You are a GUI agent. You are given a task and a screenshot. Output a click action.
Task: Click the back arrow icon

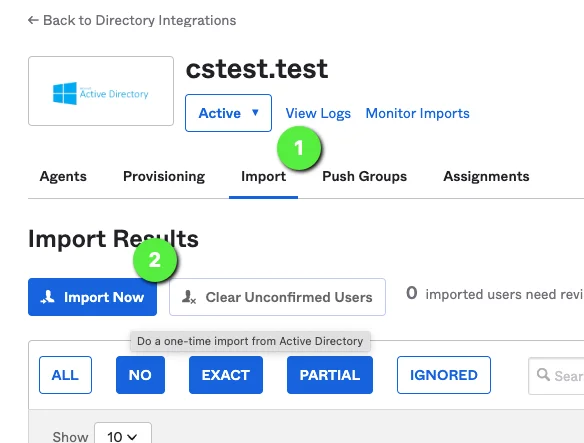[33, 20]
